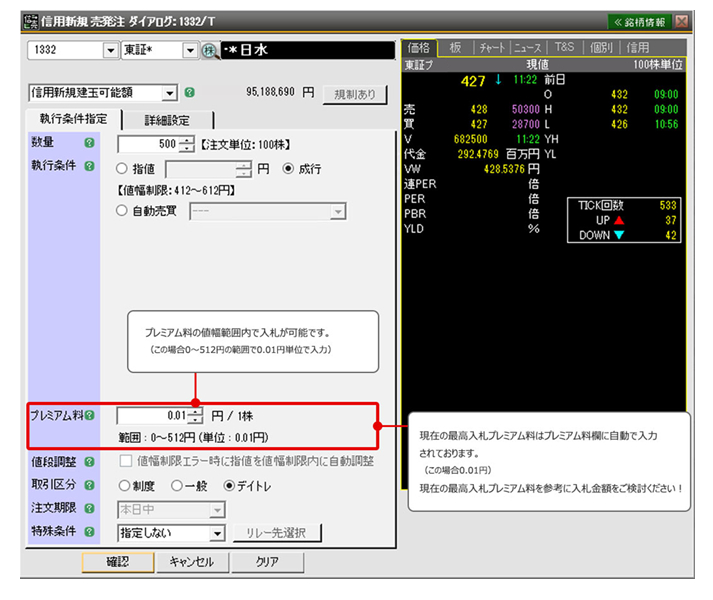Click help icon beside 数量 label
This screenshot has width=713, height=600.
90,143
